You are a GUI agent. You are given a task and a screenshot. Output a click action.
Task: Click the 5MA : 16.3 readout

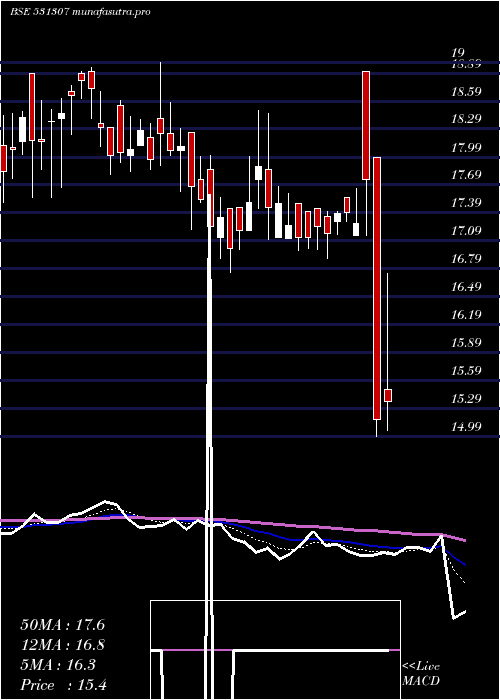(58, 665)
